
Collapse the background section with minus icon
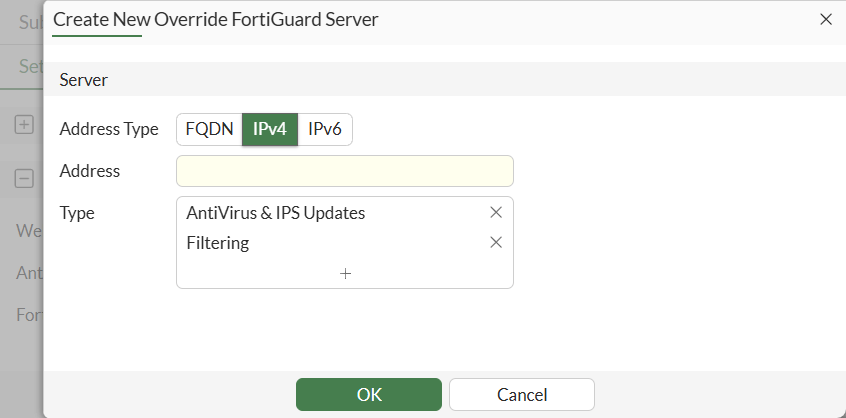tap(24, 179)
